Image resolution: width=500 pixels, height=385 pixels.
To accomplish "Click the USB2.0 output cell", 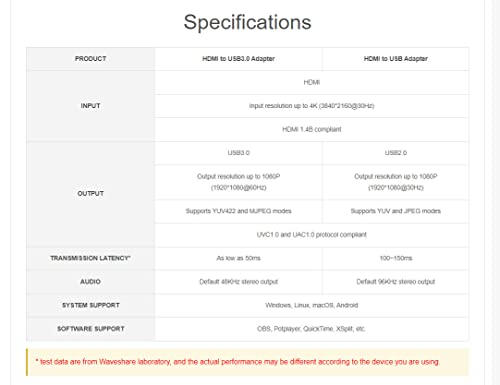I will click(x=396, y=153).
